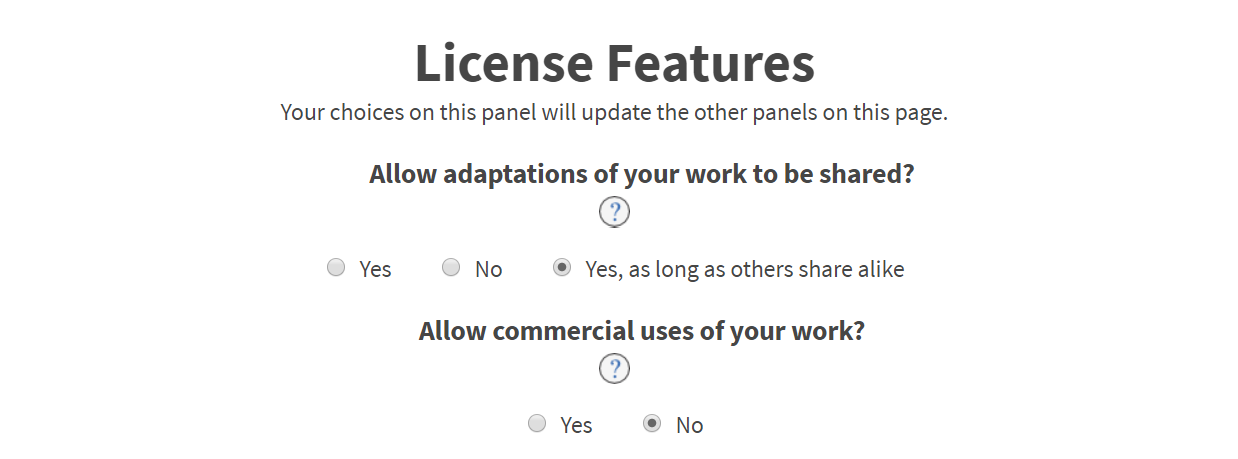Click the "Yes" label under commercial uses

click(x=576, y=425)
